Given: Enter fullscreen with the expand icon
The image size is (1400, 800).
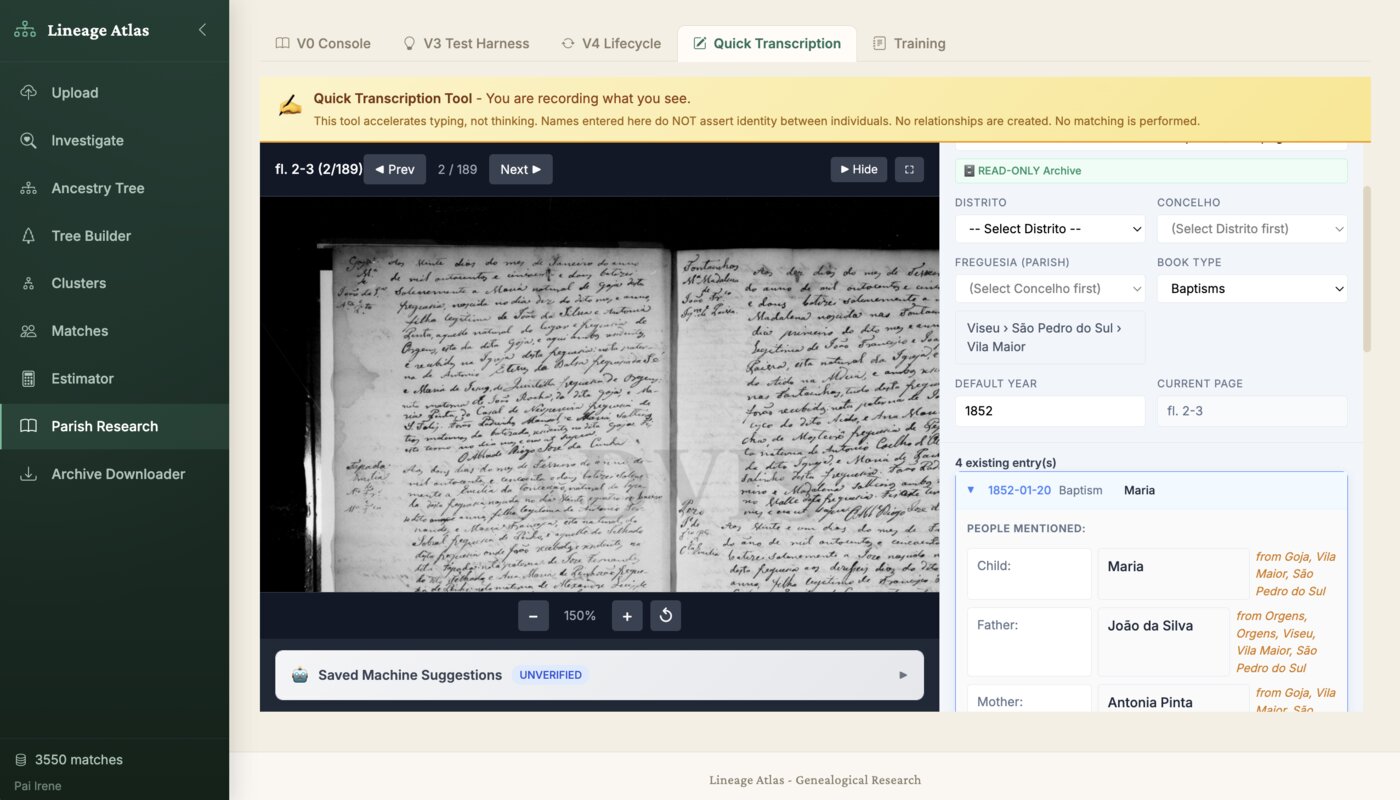Looking at the screenshot, I should (x=908, y=169).
